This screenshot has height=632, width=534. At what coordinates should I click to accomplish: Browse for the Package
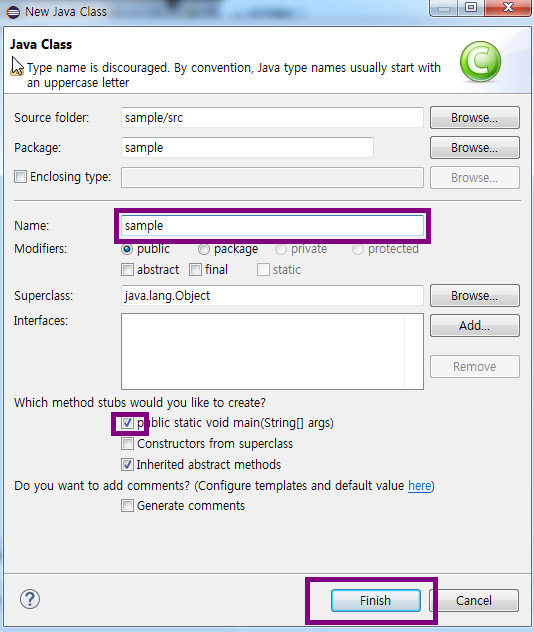pos(475,148)
